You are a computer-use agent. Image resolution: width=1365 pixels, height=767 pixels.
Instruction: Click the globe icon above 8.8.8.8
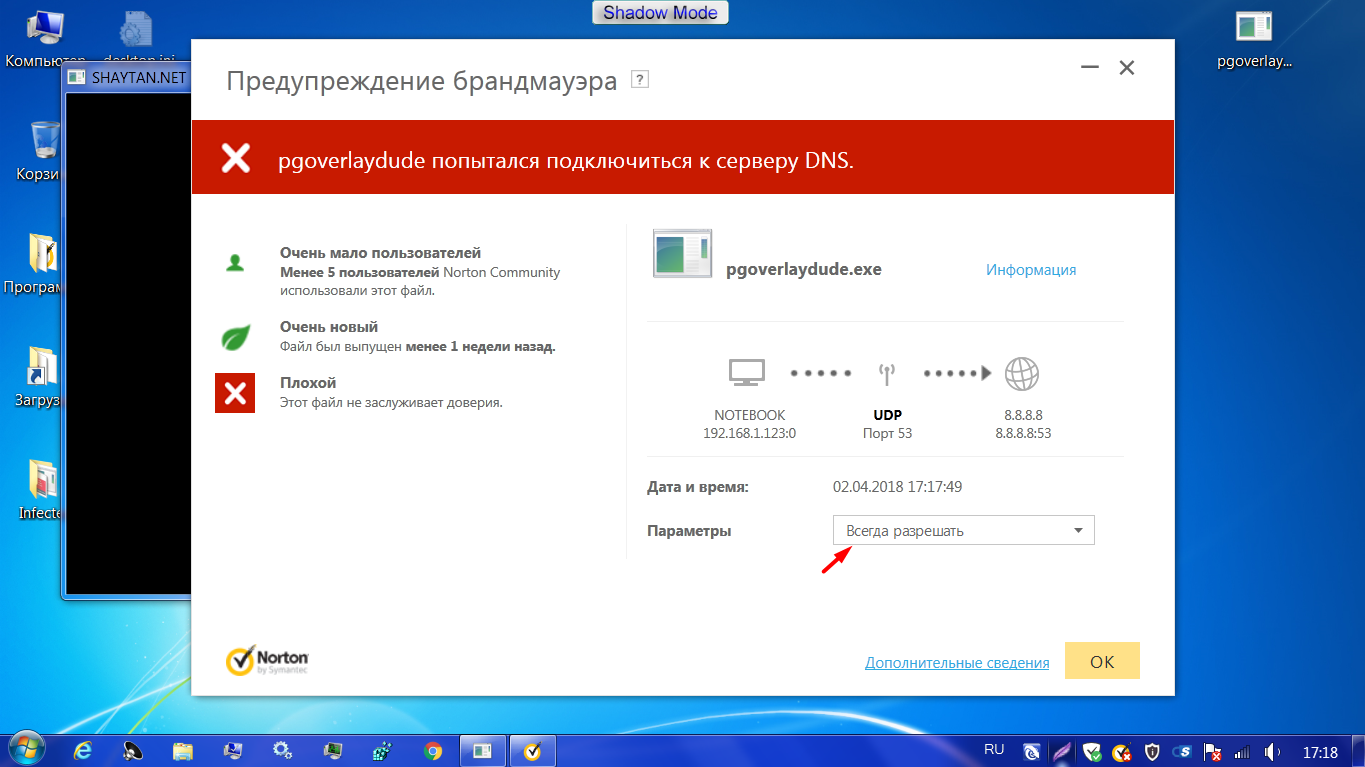click(x=1022, y=374)
